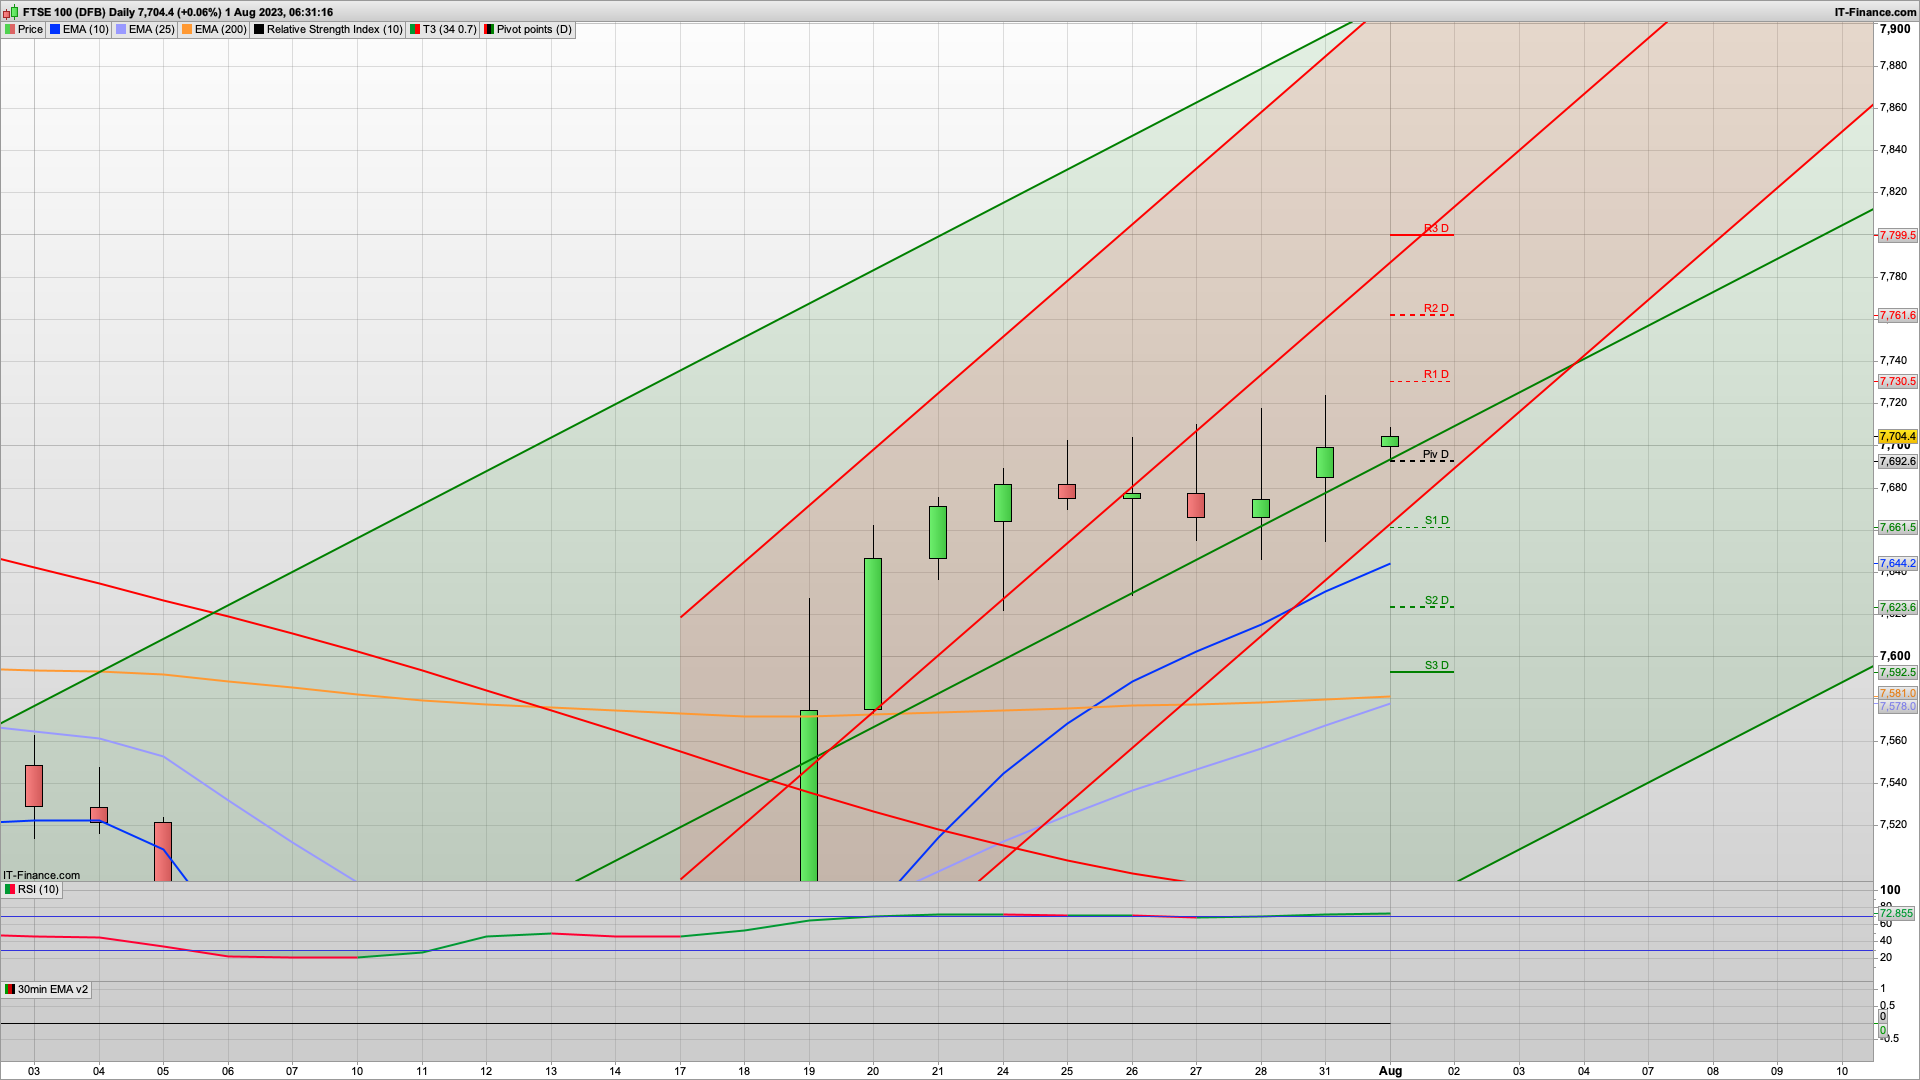Click the Aug date label on time axis
The image size is (1920, 1080).
(1390, 1071)
